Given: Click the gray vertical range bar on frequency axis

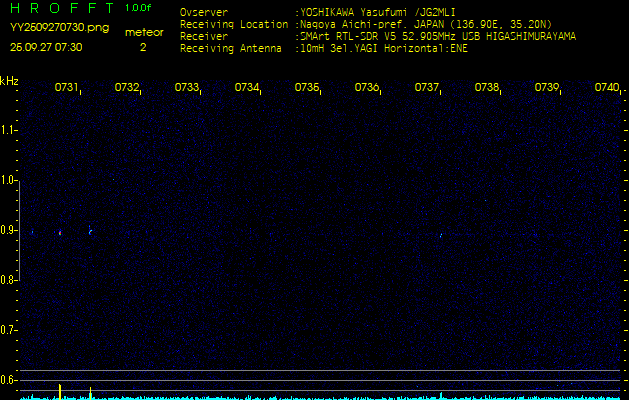Looking at the screenshot, I should click(x=20, y=231).
